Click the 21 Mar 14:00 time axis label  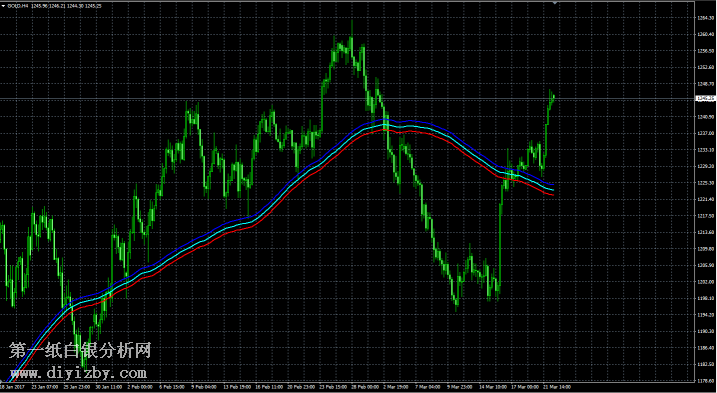557,387
